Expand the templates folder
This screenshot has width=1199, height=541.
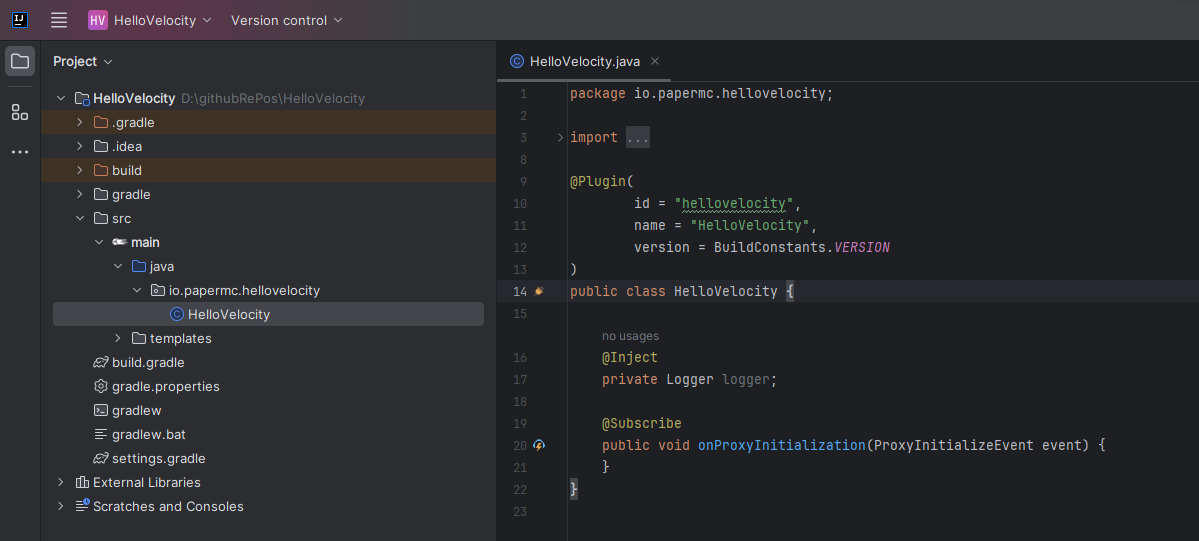click(x=118, y=338)
